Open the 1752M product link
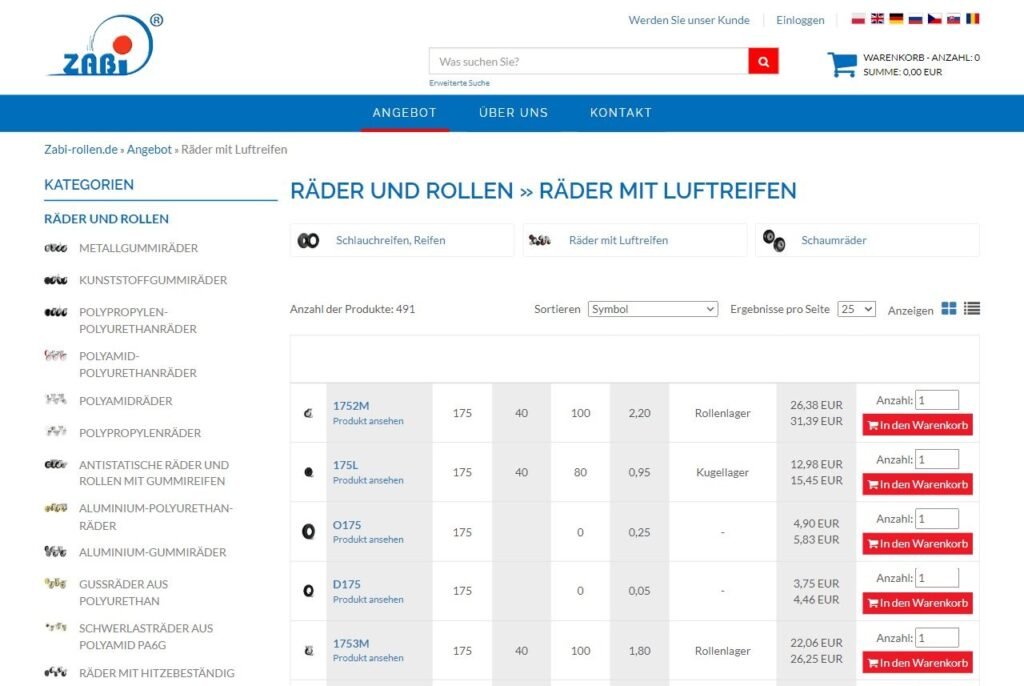 pyautogui.click(x=351, y=406)
